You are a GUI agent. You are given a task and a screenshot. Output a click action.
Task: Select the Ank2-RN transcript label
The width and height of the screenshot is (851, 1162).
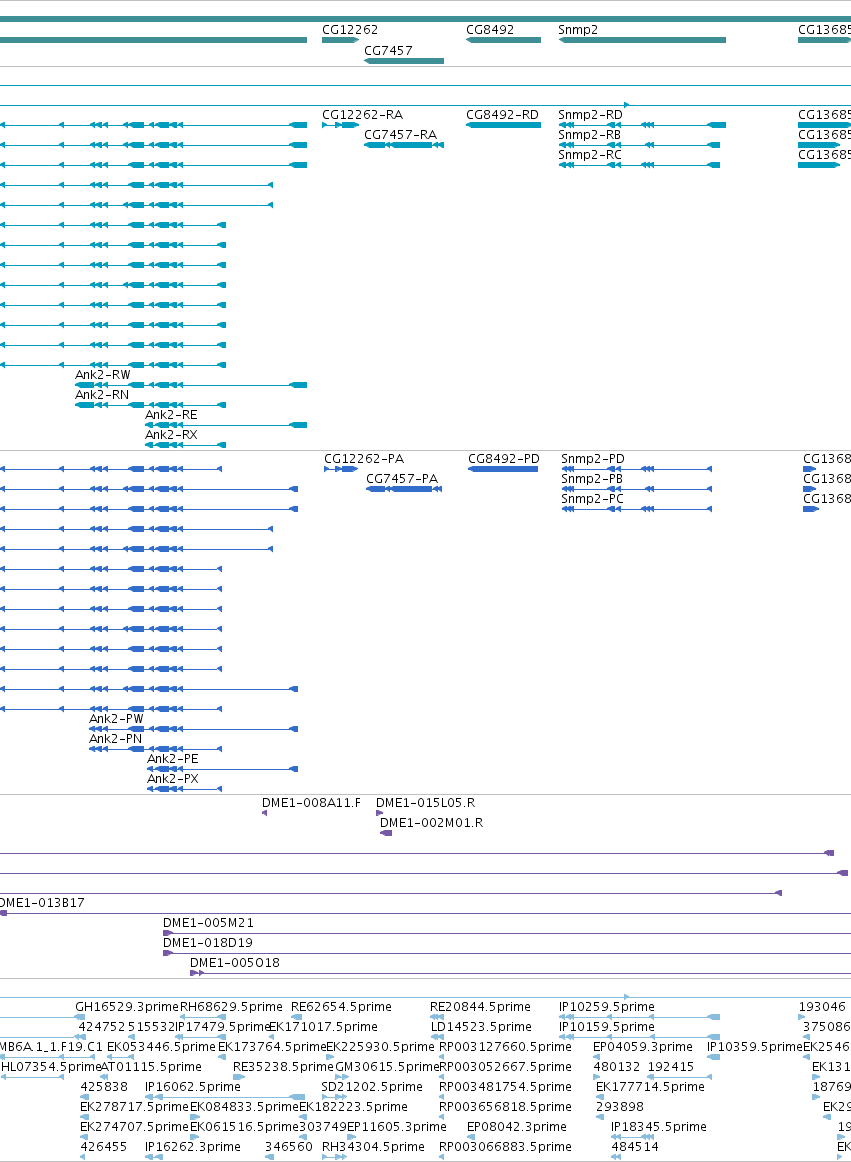(x=102, y=395)
